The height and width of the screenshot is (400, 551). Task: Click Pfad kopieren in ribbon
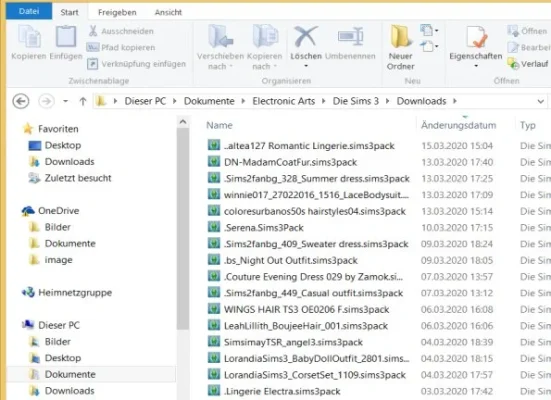point(121,47)
